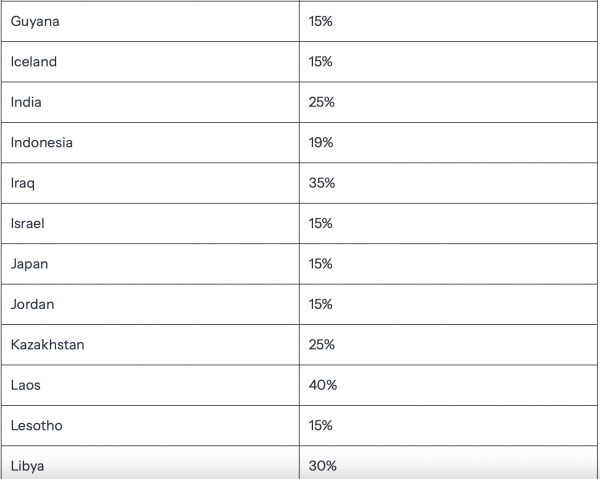The width and height of the screenshot is (600, 479).
Task: Select the Israel country name
Action: 28,223
